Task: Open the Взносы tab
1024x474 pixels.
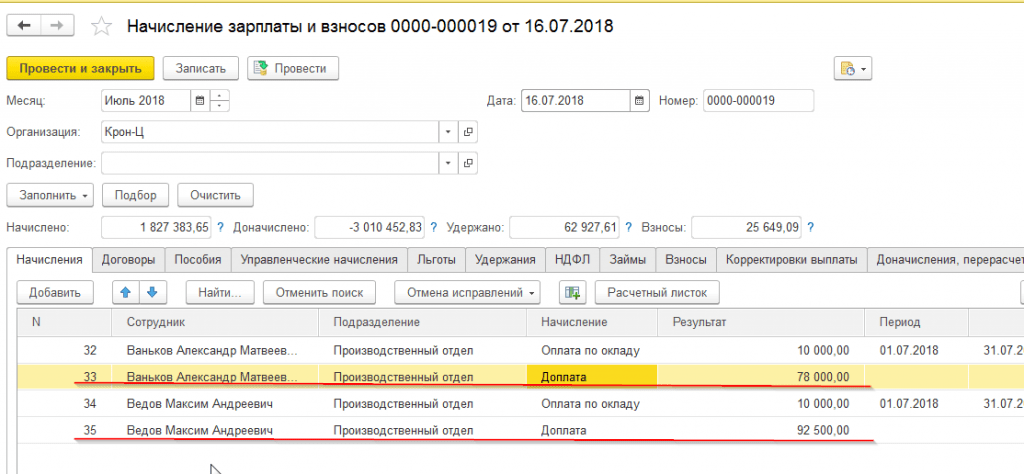Action: (x=686, y=259)
